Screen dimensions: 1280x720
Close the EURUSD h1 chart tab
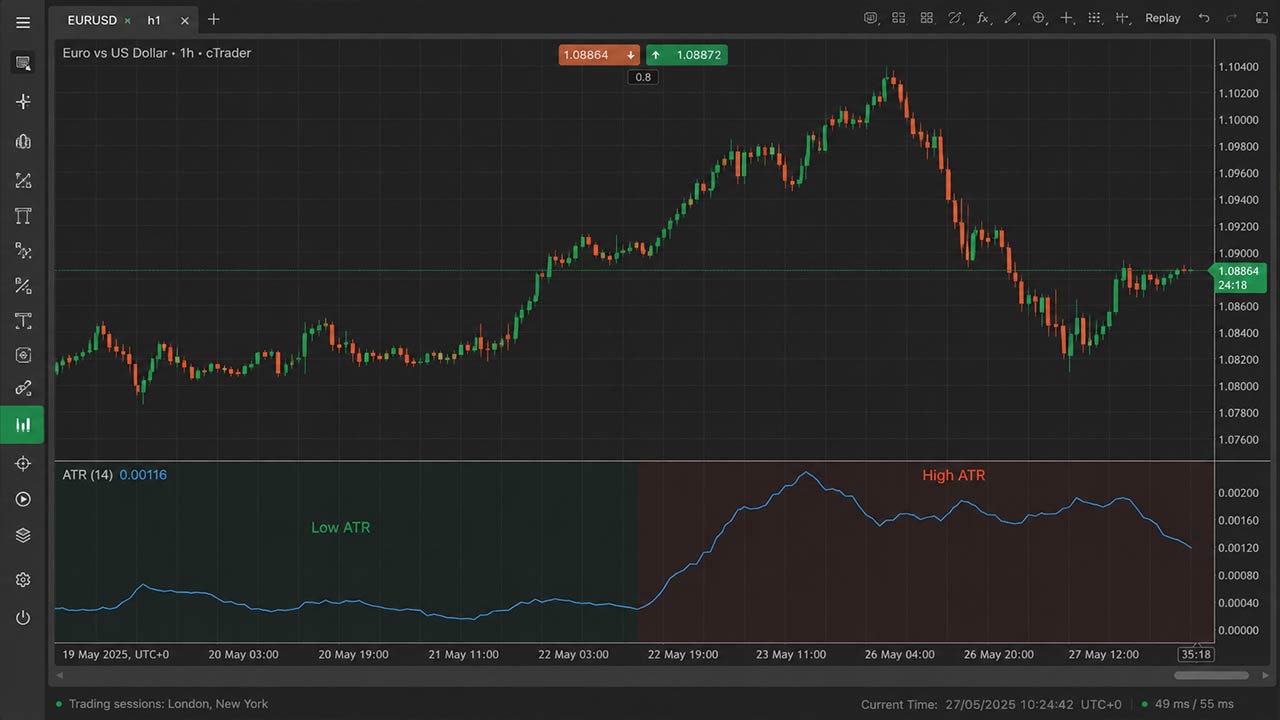tap(184, 20)
